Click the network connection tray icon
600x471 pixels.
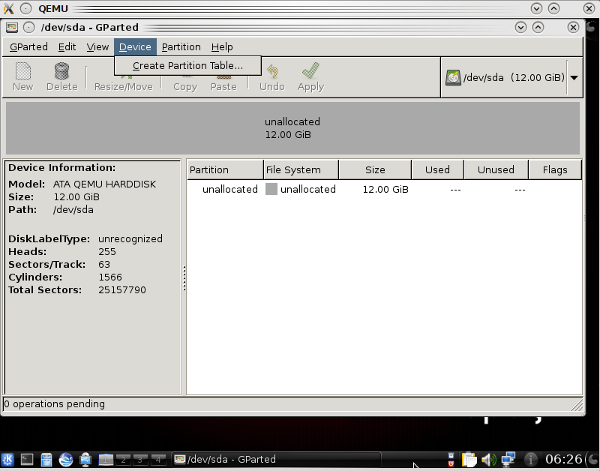pyautogui.click(x=508, y=459)
